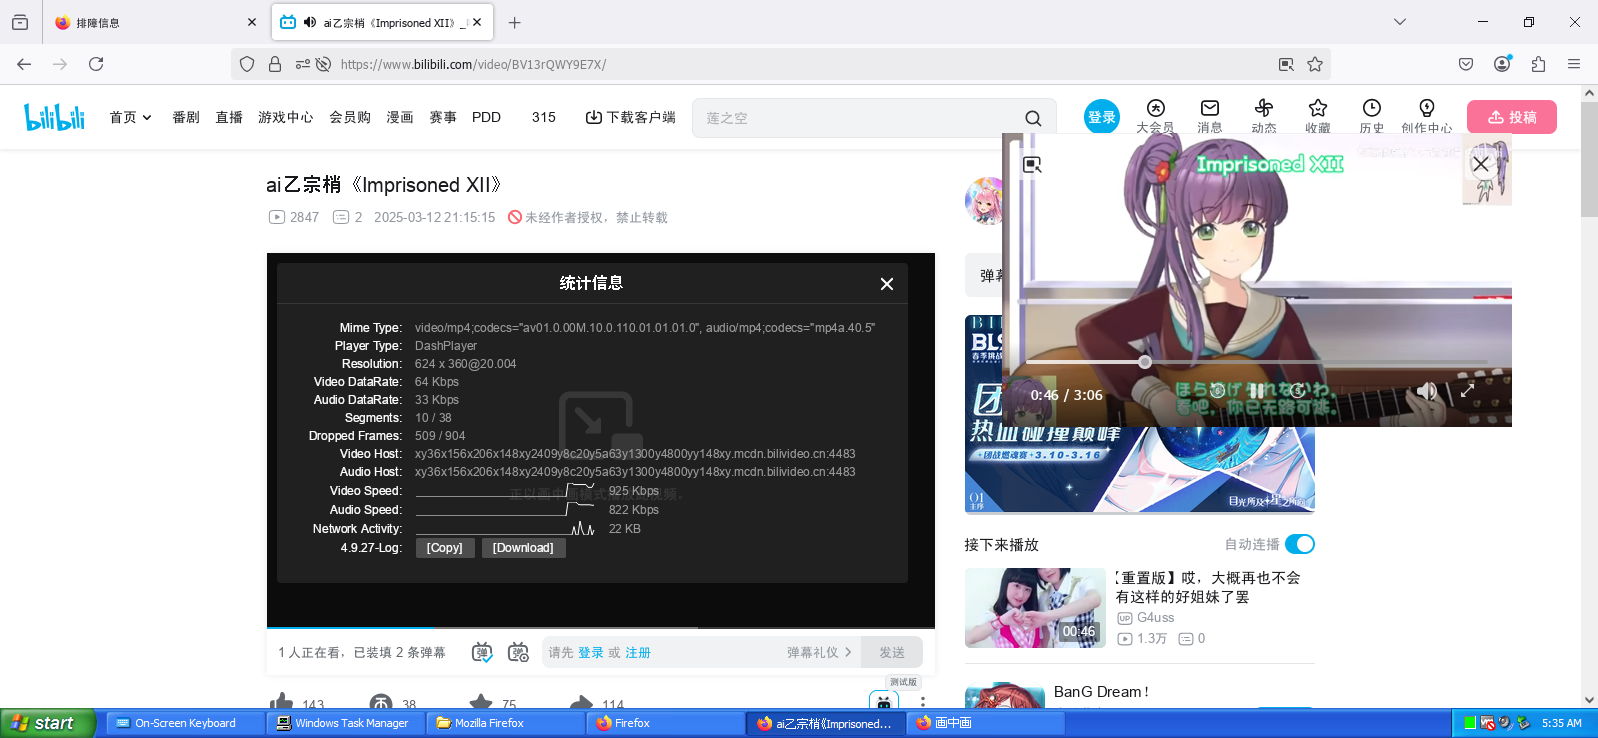Open the 重置版 recommended video thumbnail

1035,608
